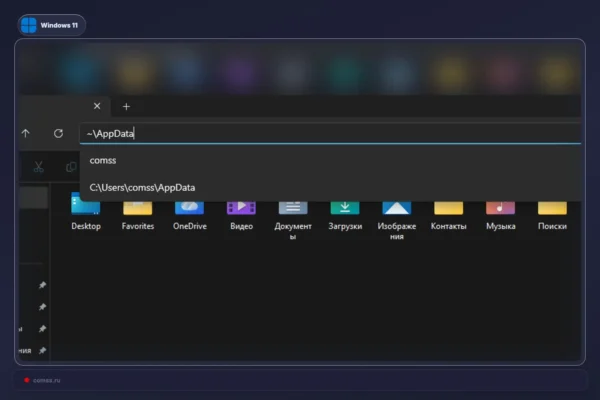The image size is (600, 400).
Task: Select C:\Users\comss\AppData suggestion
Action: pos(330,188)
